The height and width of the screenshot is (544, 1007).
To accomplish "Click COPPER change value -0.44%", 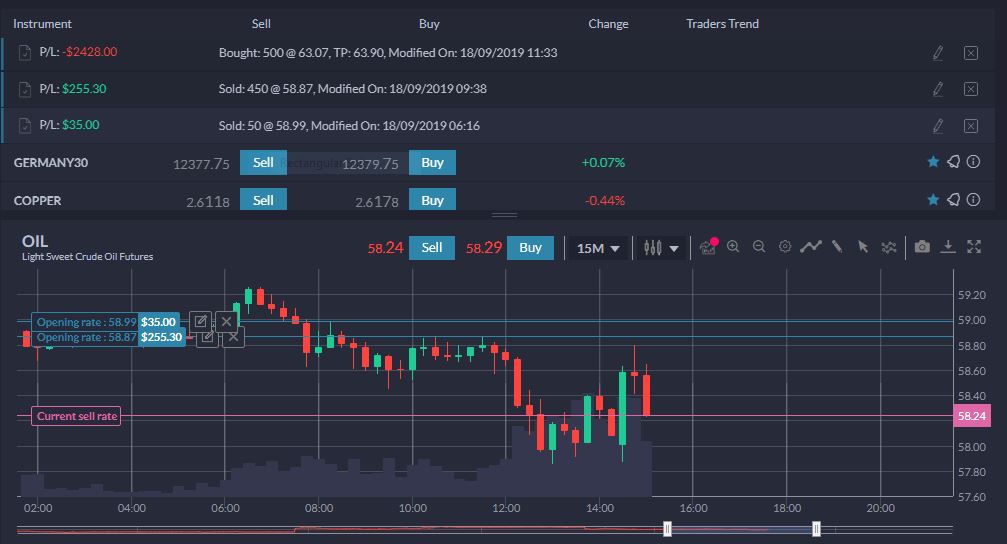I will (604, 200).
